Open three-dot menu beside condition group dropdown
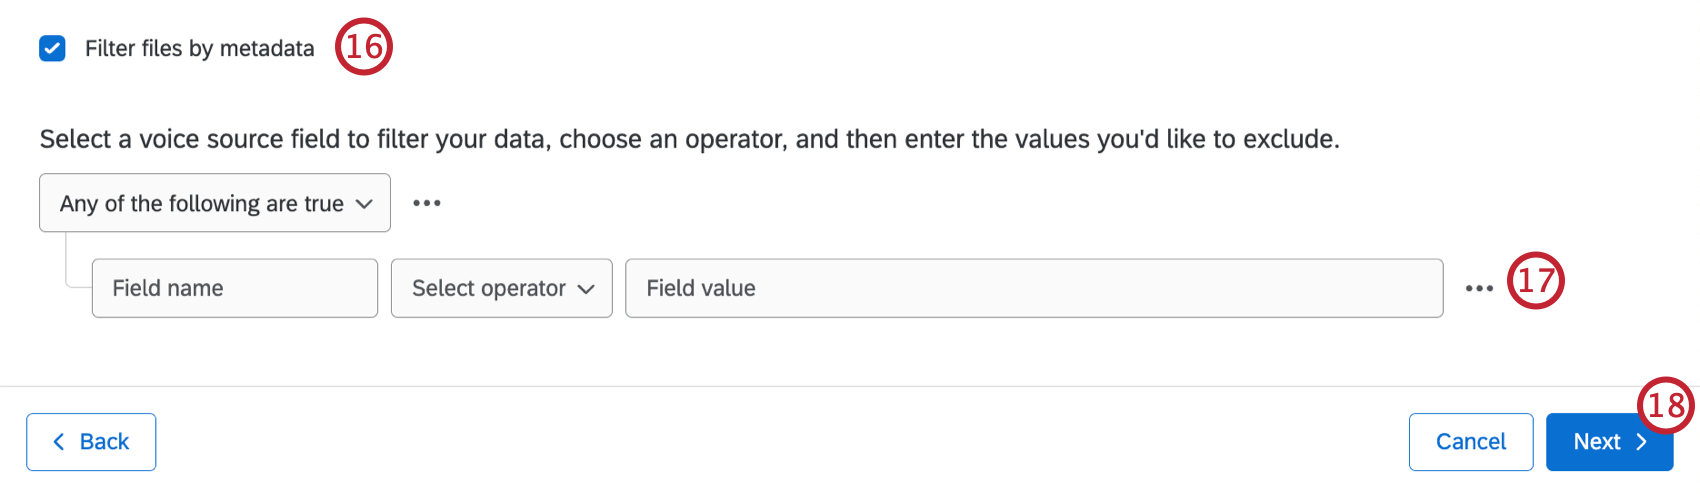Screen dimensions: 1700x494 (427, 203)
